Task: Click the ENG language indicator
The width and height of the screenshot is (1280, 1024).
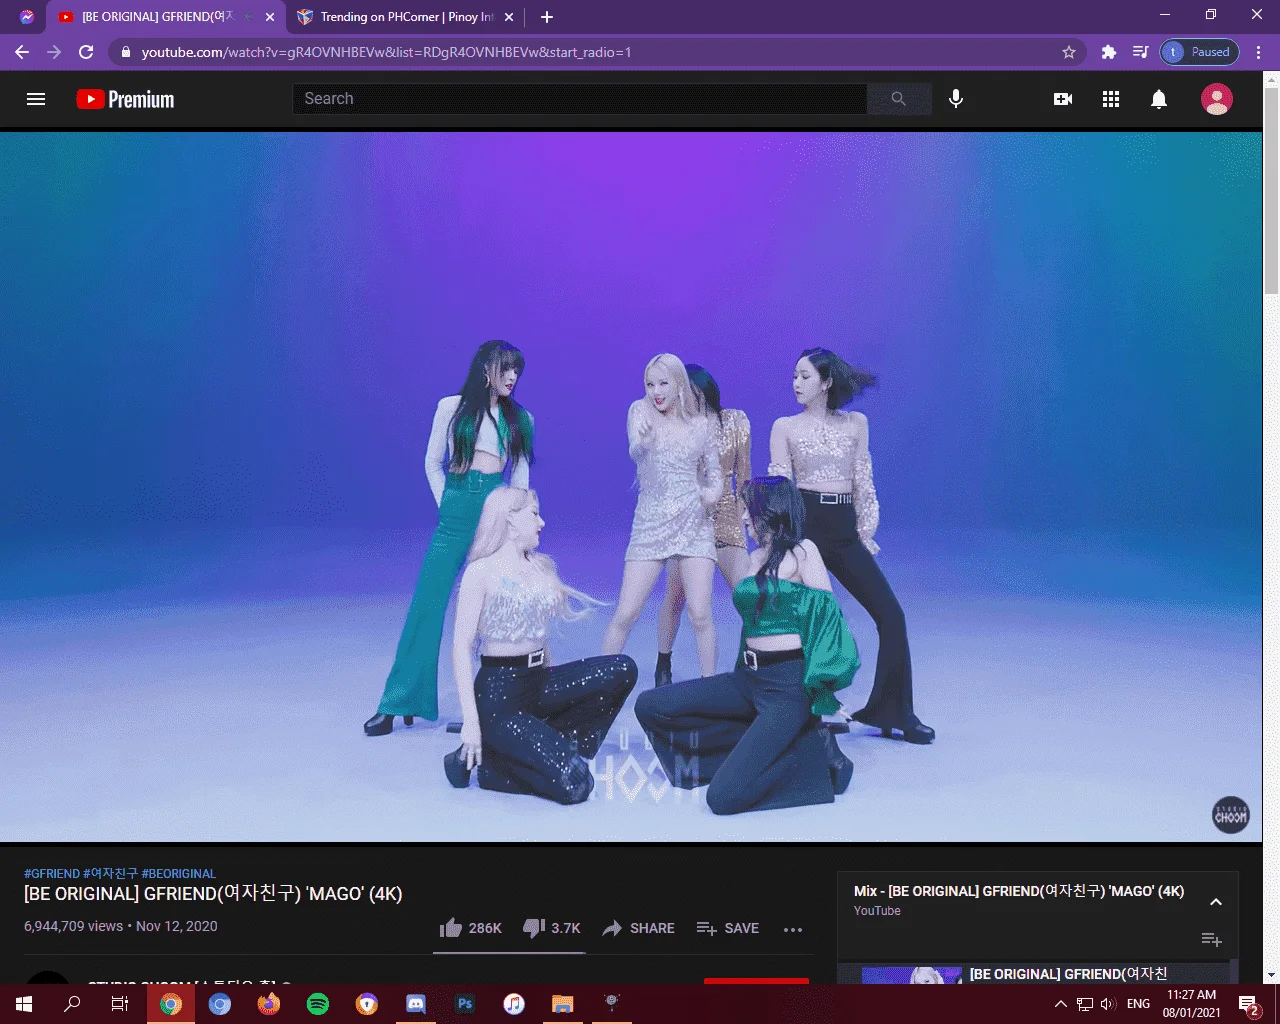Action: [1138, 1004]
